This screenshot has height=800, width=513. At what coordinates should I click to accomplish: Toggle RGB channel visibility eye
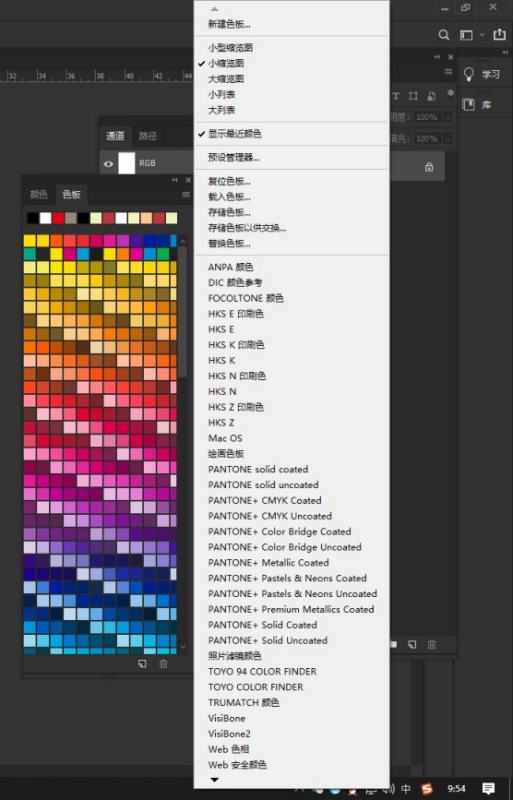pos(108,164)
